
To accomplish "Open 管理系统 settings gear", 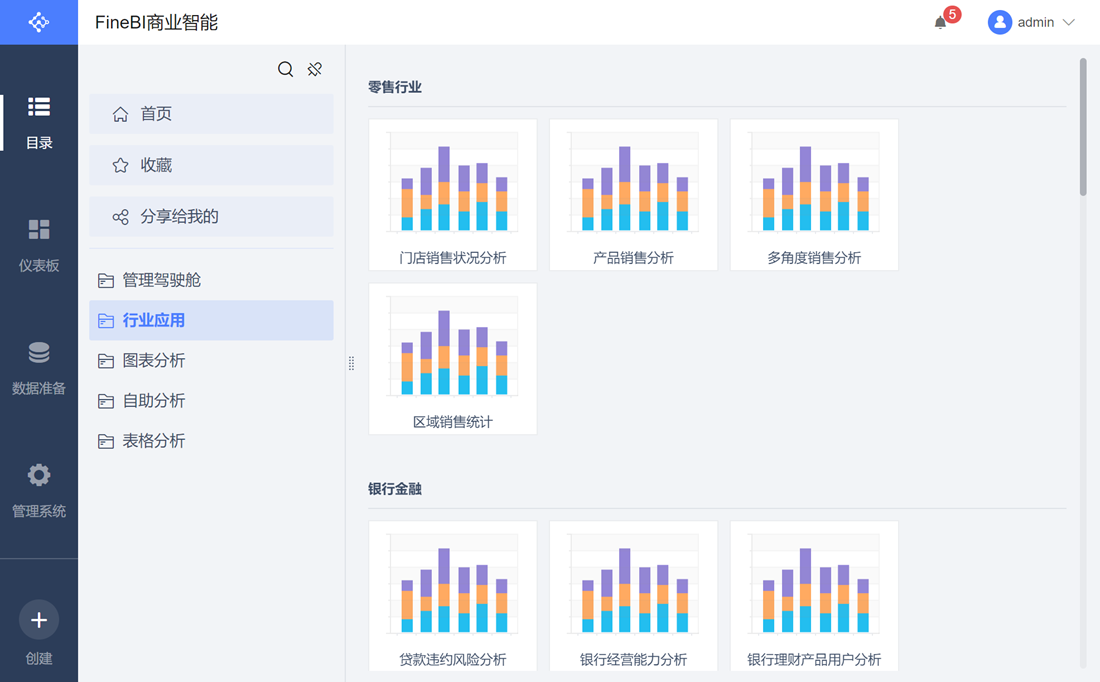I will pyautogui.click(x=39, y=489).
